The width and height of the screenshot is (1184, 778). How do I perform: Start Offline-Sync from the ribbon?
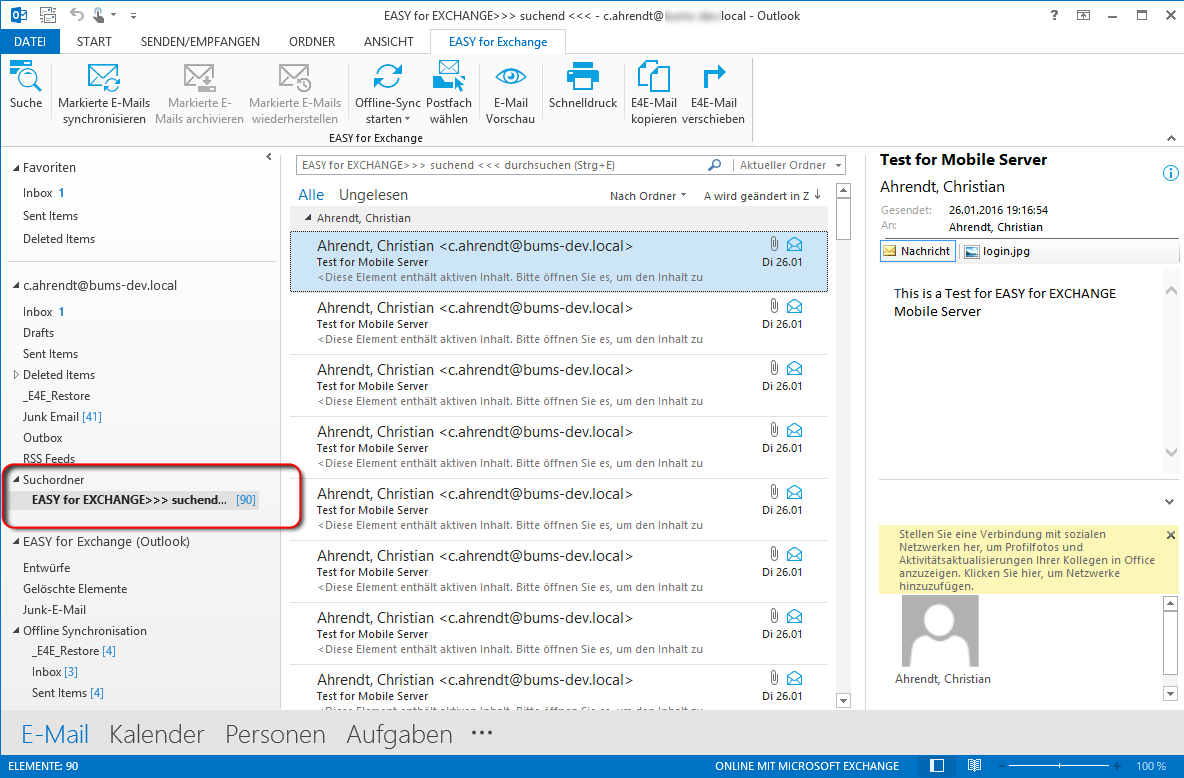click(387, 93)
